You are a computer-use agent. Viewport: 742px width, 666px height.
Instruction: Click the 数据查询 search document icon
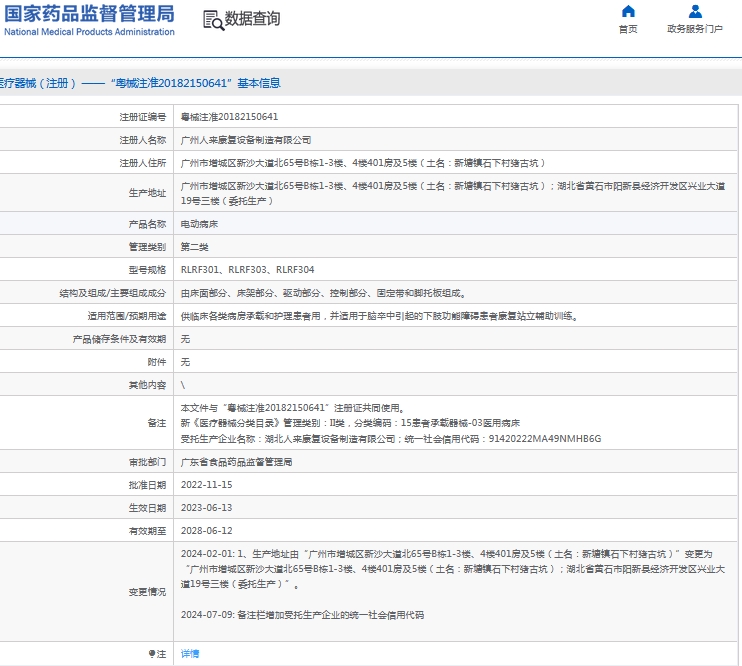[x=213, y=20]
